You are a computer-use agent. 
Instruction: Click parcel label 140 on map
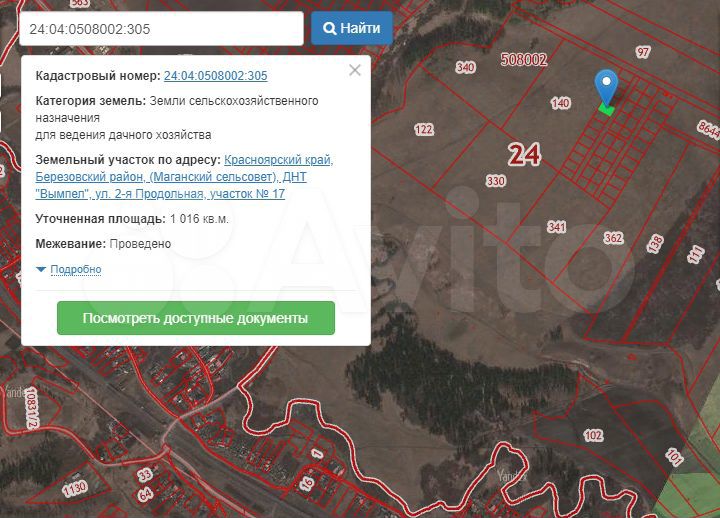pos(560,103)
